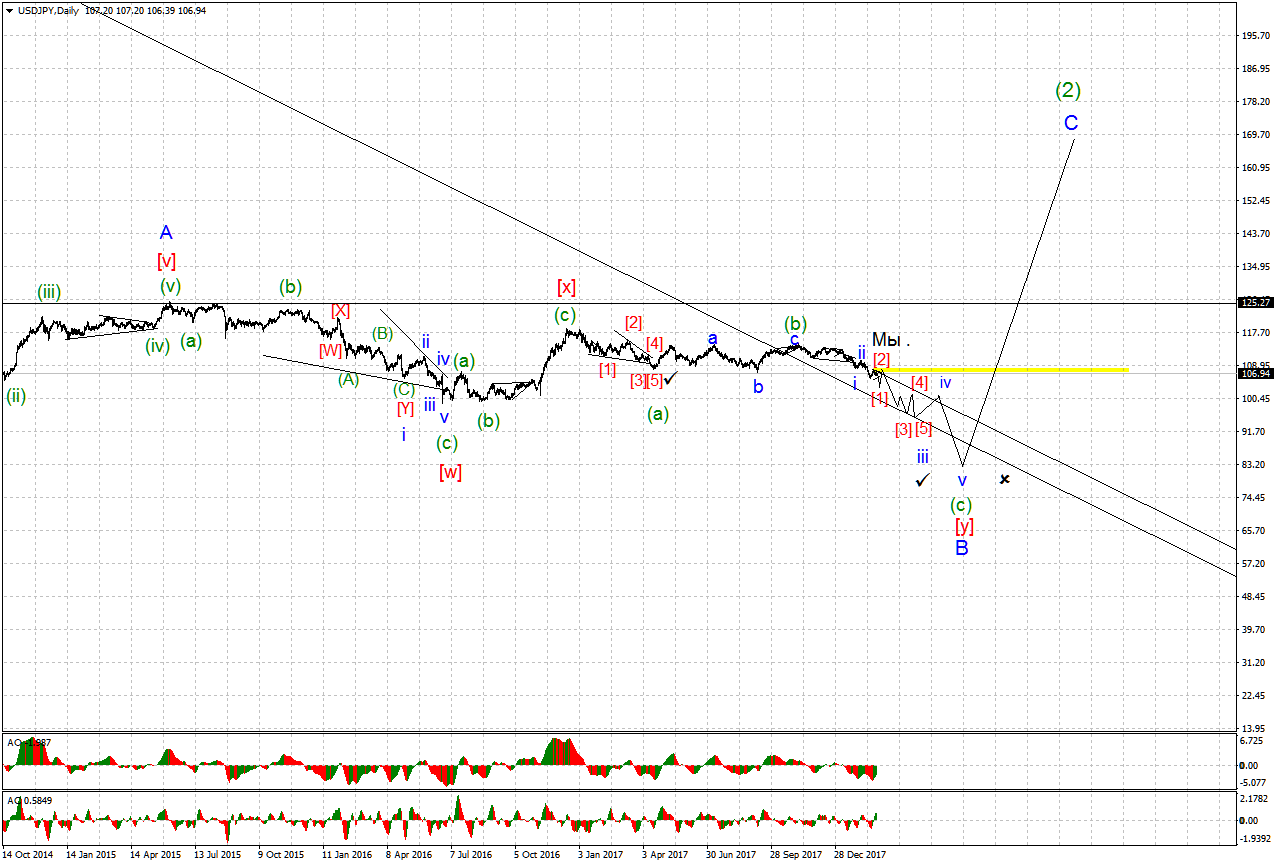Click the '100.45' price axis label
The width and height of the screenshot is (1276, 866).
click(x=1255, y=398)
